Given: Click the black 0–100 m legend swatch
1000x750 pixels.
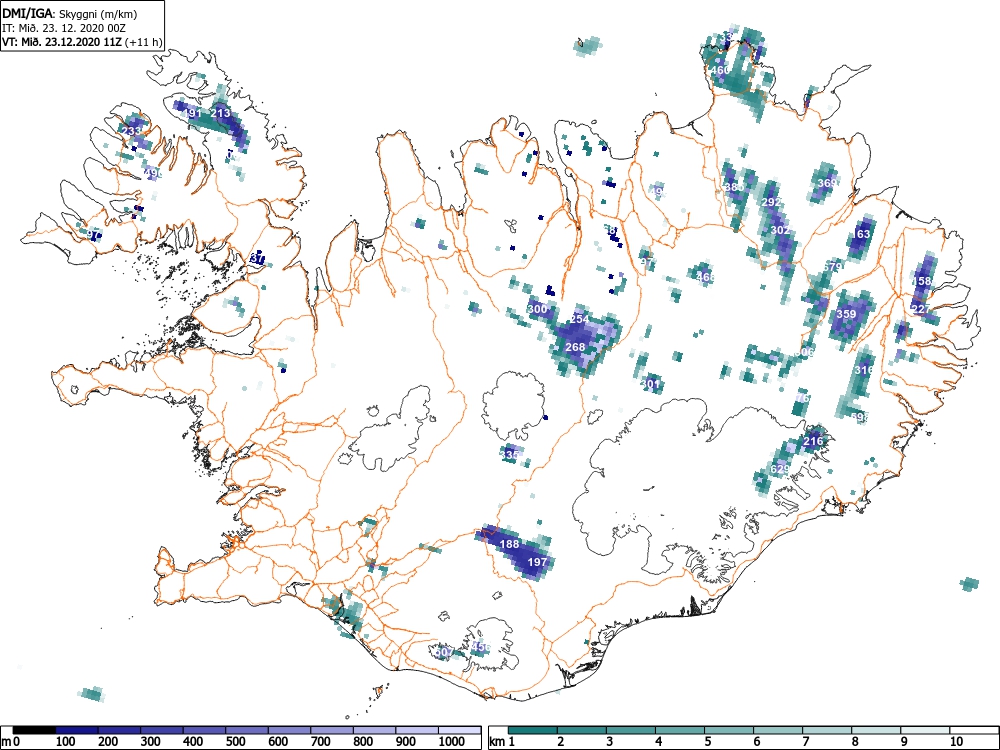Looking at the screenshot, I should pos(34,730).
